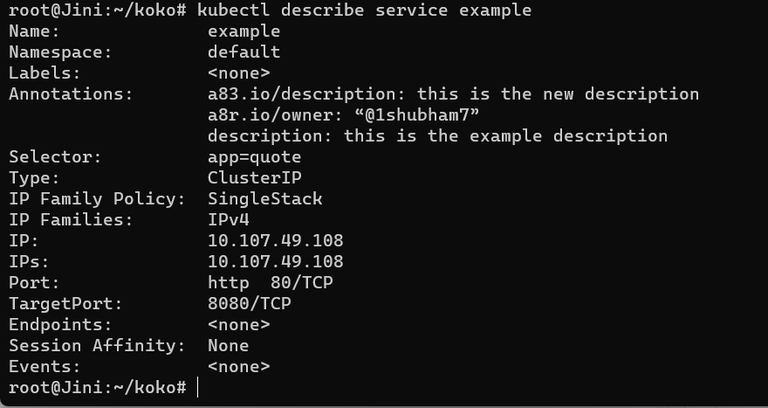Click the terminal cursor at the last prompt

pyautogui.click(x=198, y=387)
